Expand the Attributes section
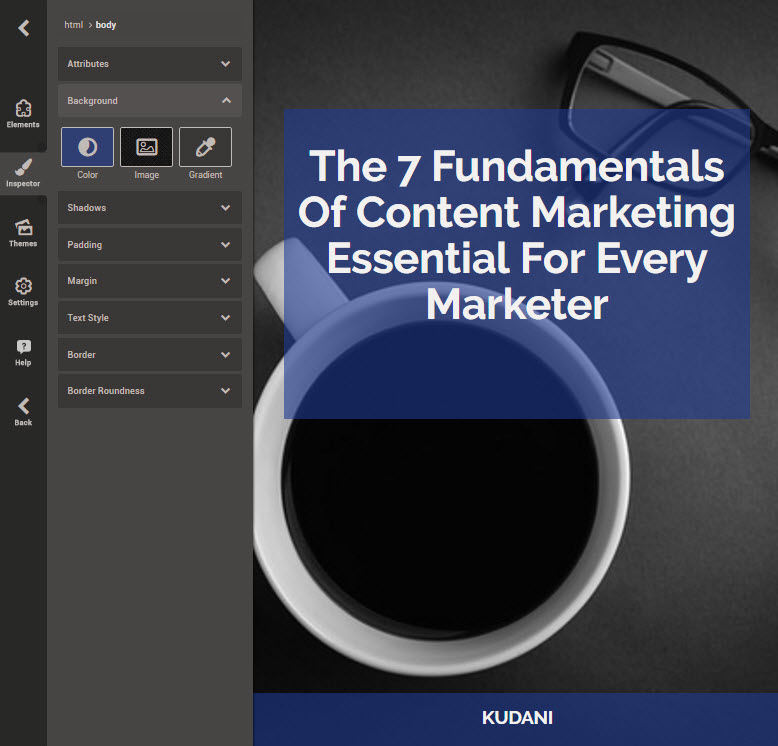Image resolution: width=778 pixels, height=746 pixels. [150, 64]
